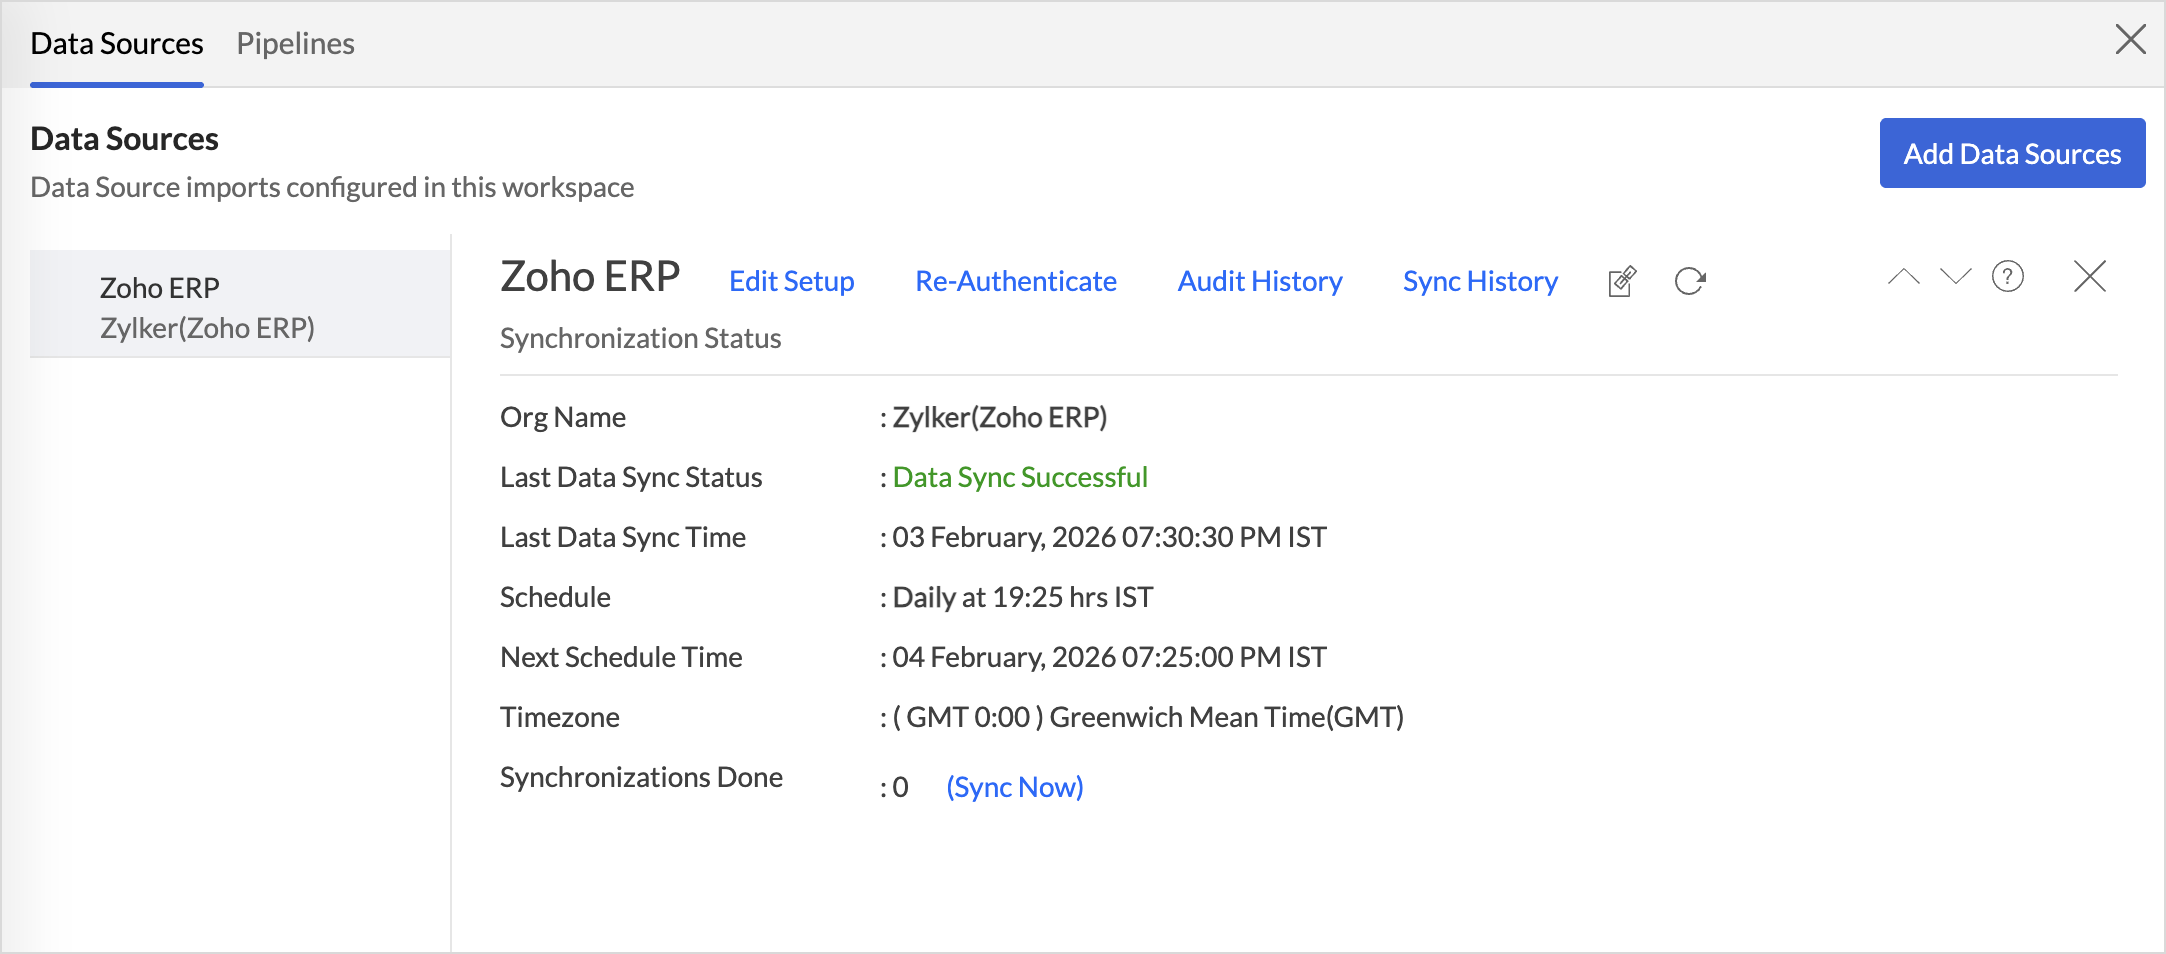
Task: Close the Data Sources dialog window
Action: point(2130,40)
